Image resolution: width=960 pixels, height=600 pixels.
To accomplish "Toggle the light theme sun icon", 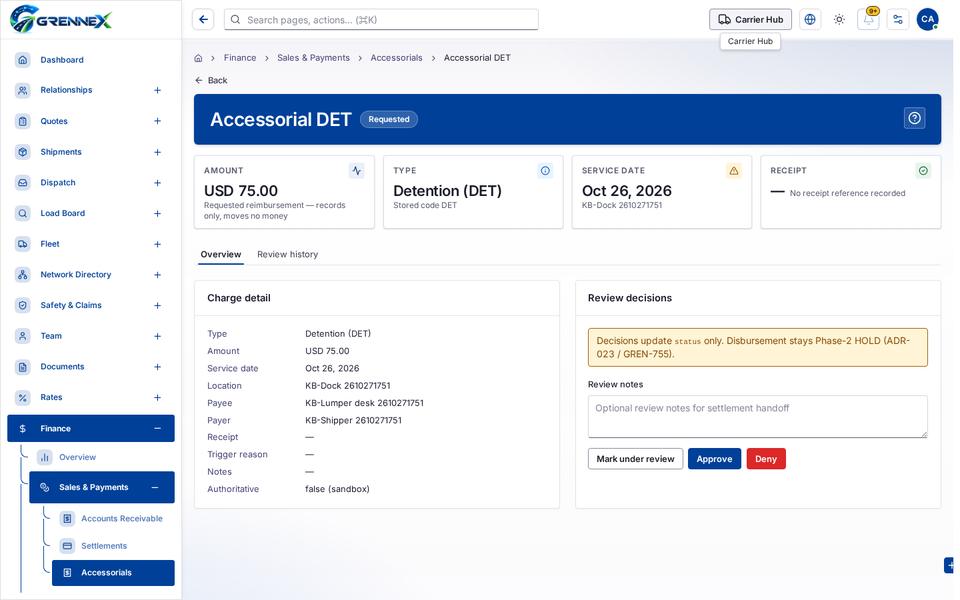I will coord(839,20).
